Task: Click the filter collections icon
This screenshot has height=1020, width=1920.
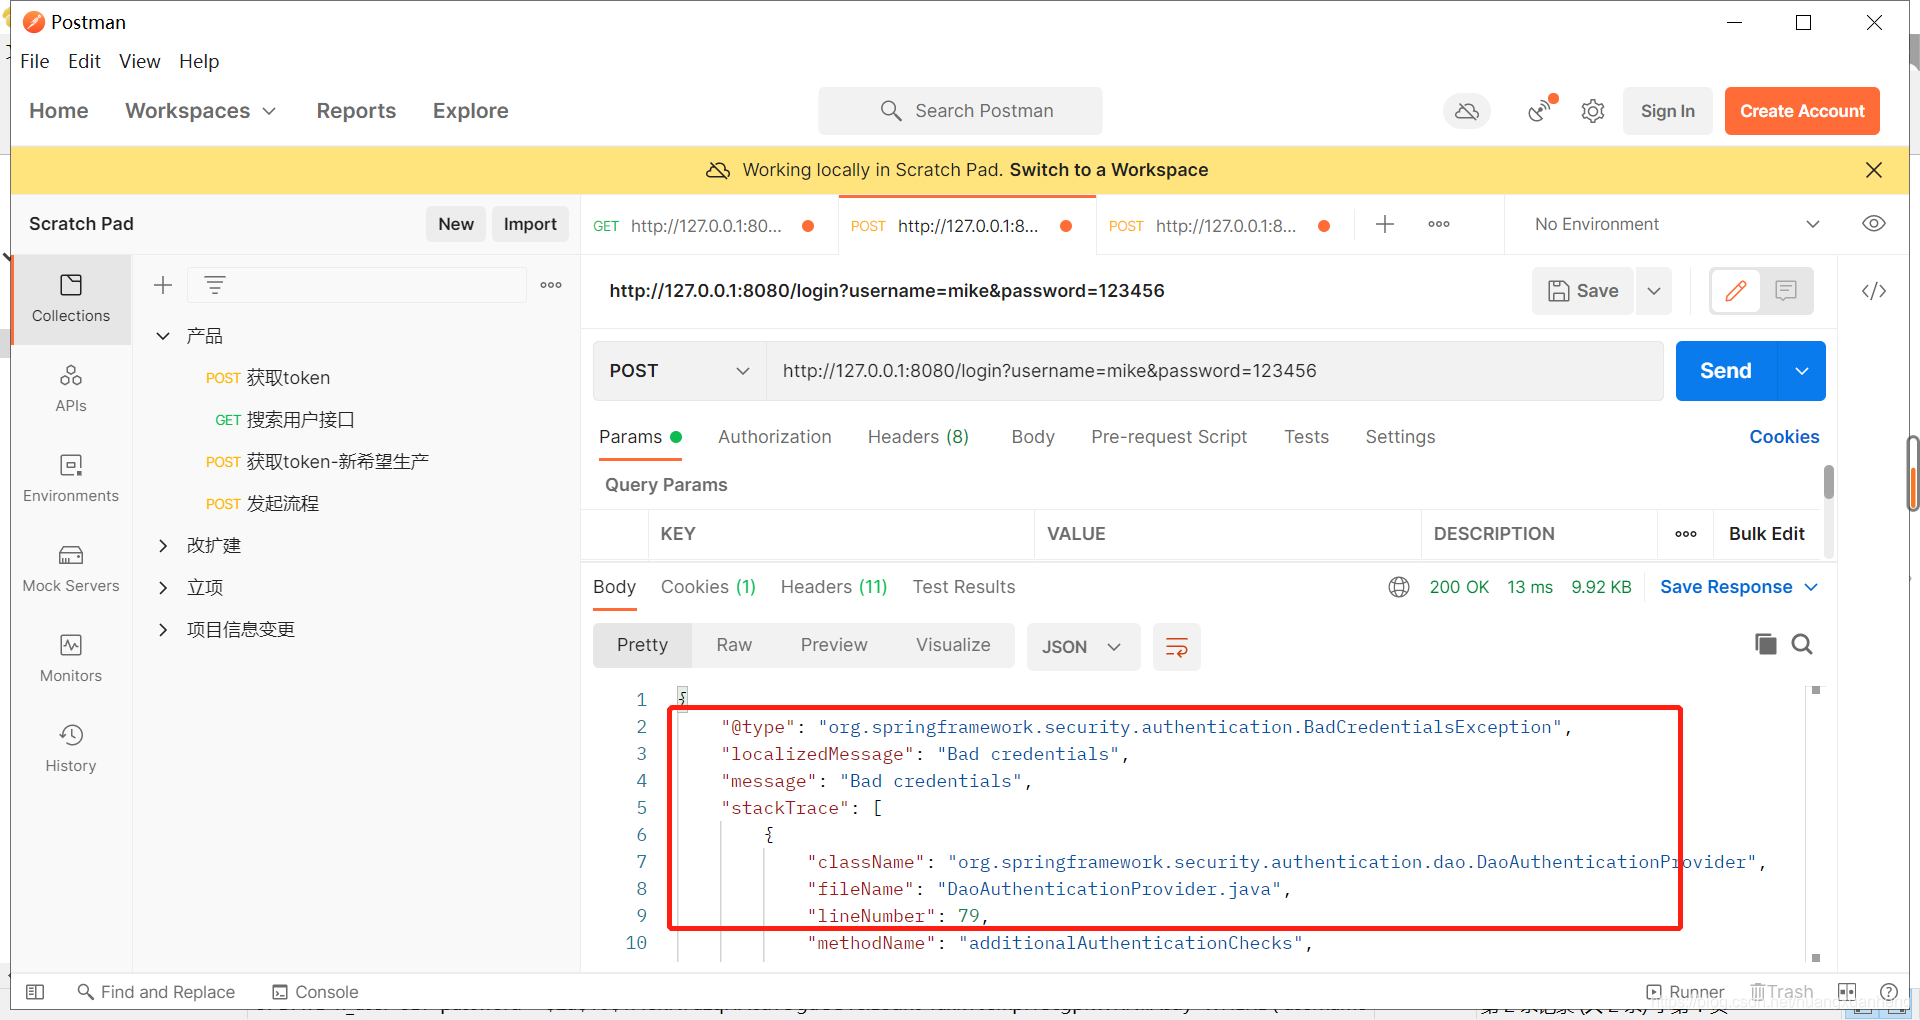Action: pos(215,285)
